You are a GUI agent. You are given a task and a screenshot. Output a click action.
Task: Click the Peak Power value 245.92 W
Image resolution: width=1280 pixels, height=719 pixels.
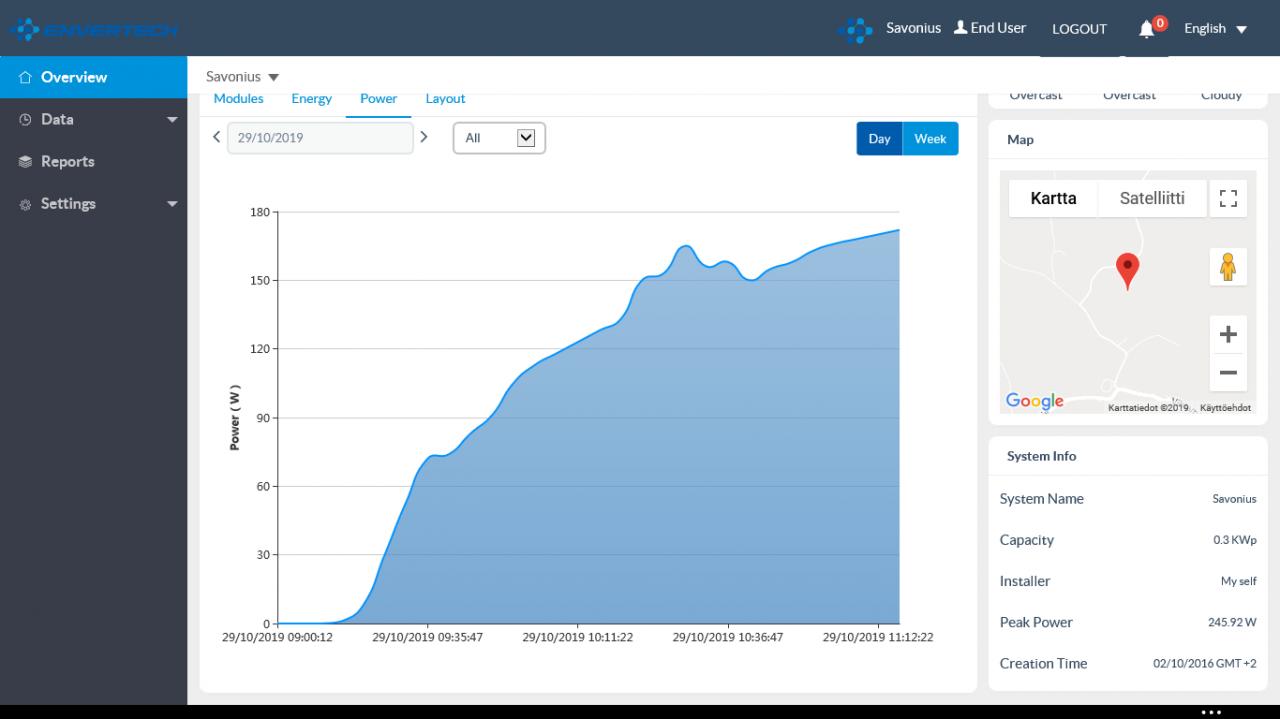1232,622
